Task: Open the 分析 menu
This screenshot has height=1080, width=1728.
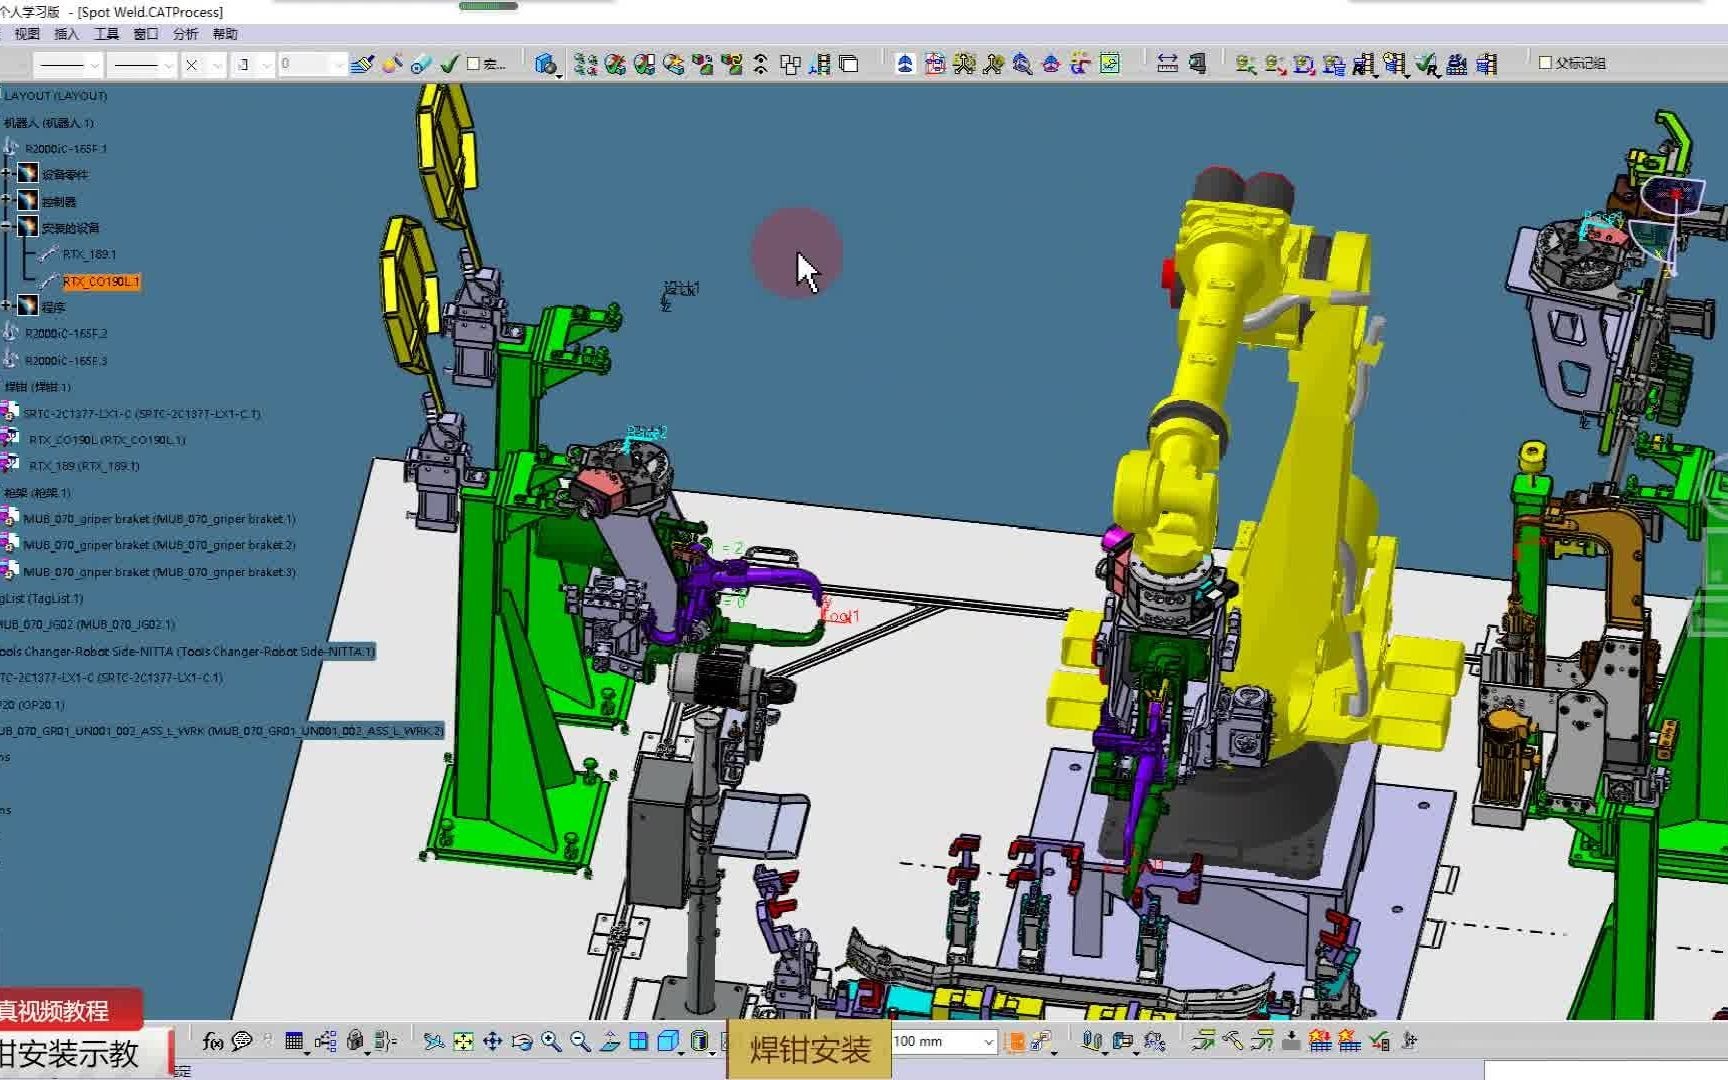Action: [185, 34]
